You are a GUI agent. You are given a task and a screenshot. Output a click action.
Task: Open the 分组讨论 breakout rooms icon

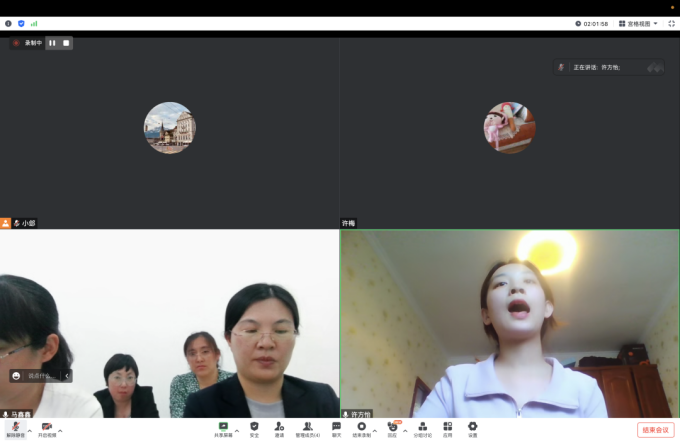coord(423,428)
